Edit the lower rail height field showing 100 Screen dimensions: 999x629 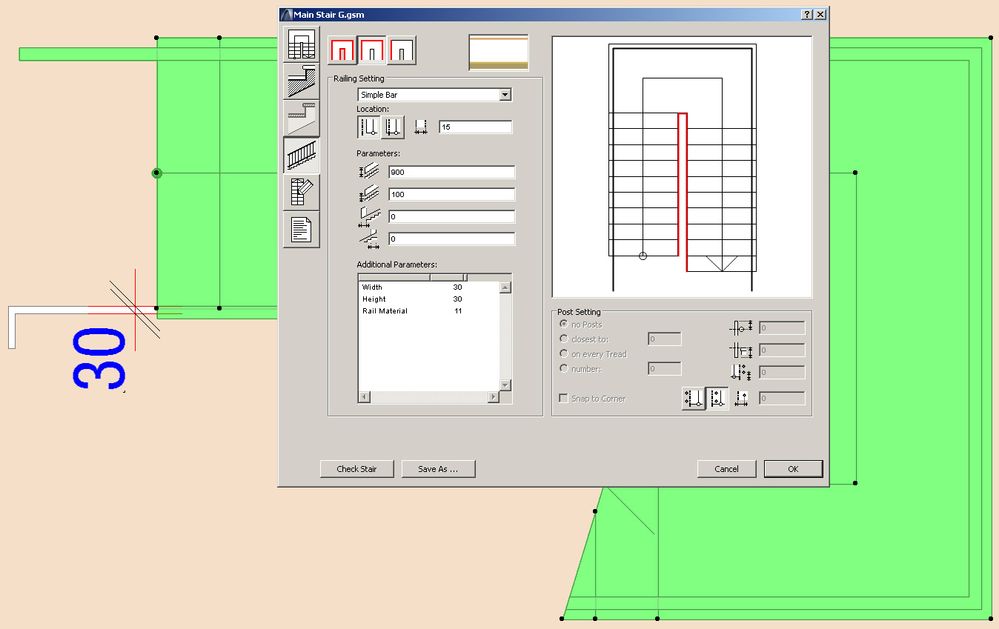452,194
